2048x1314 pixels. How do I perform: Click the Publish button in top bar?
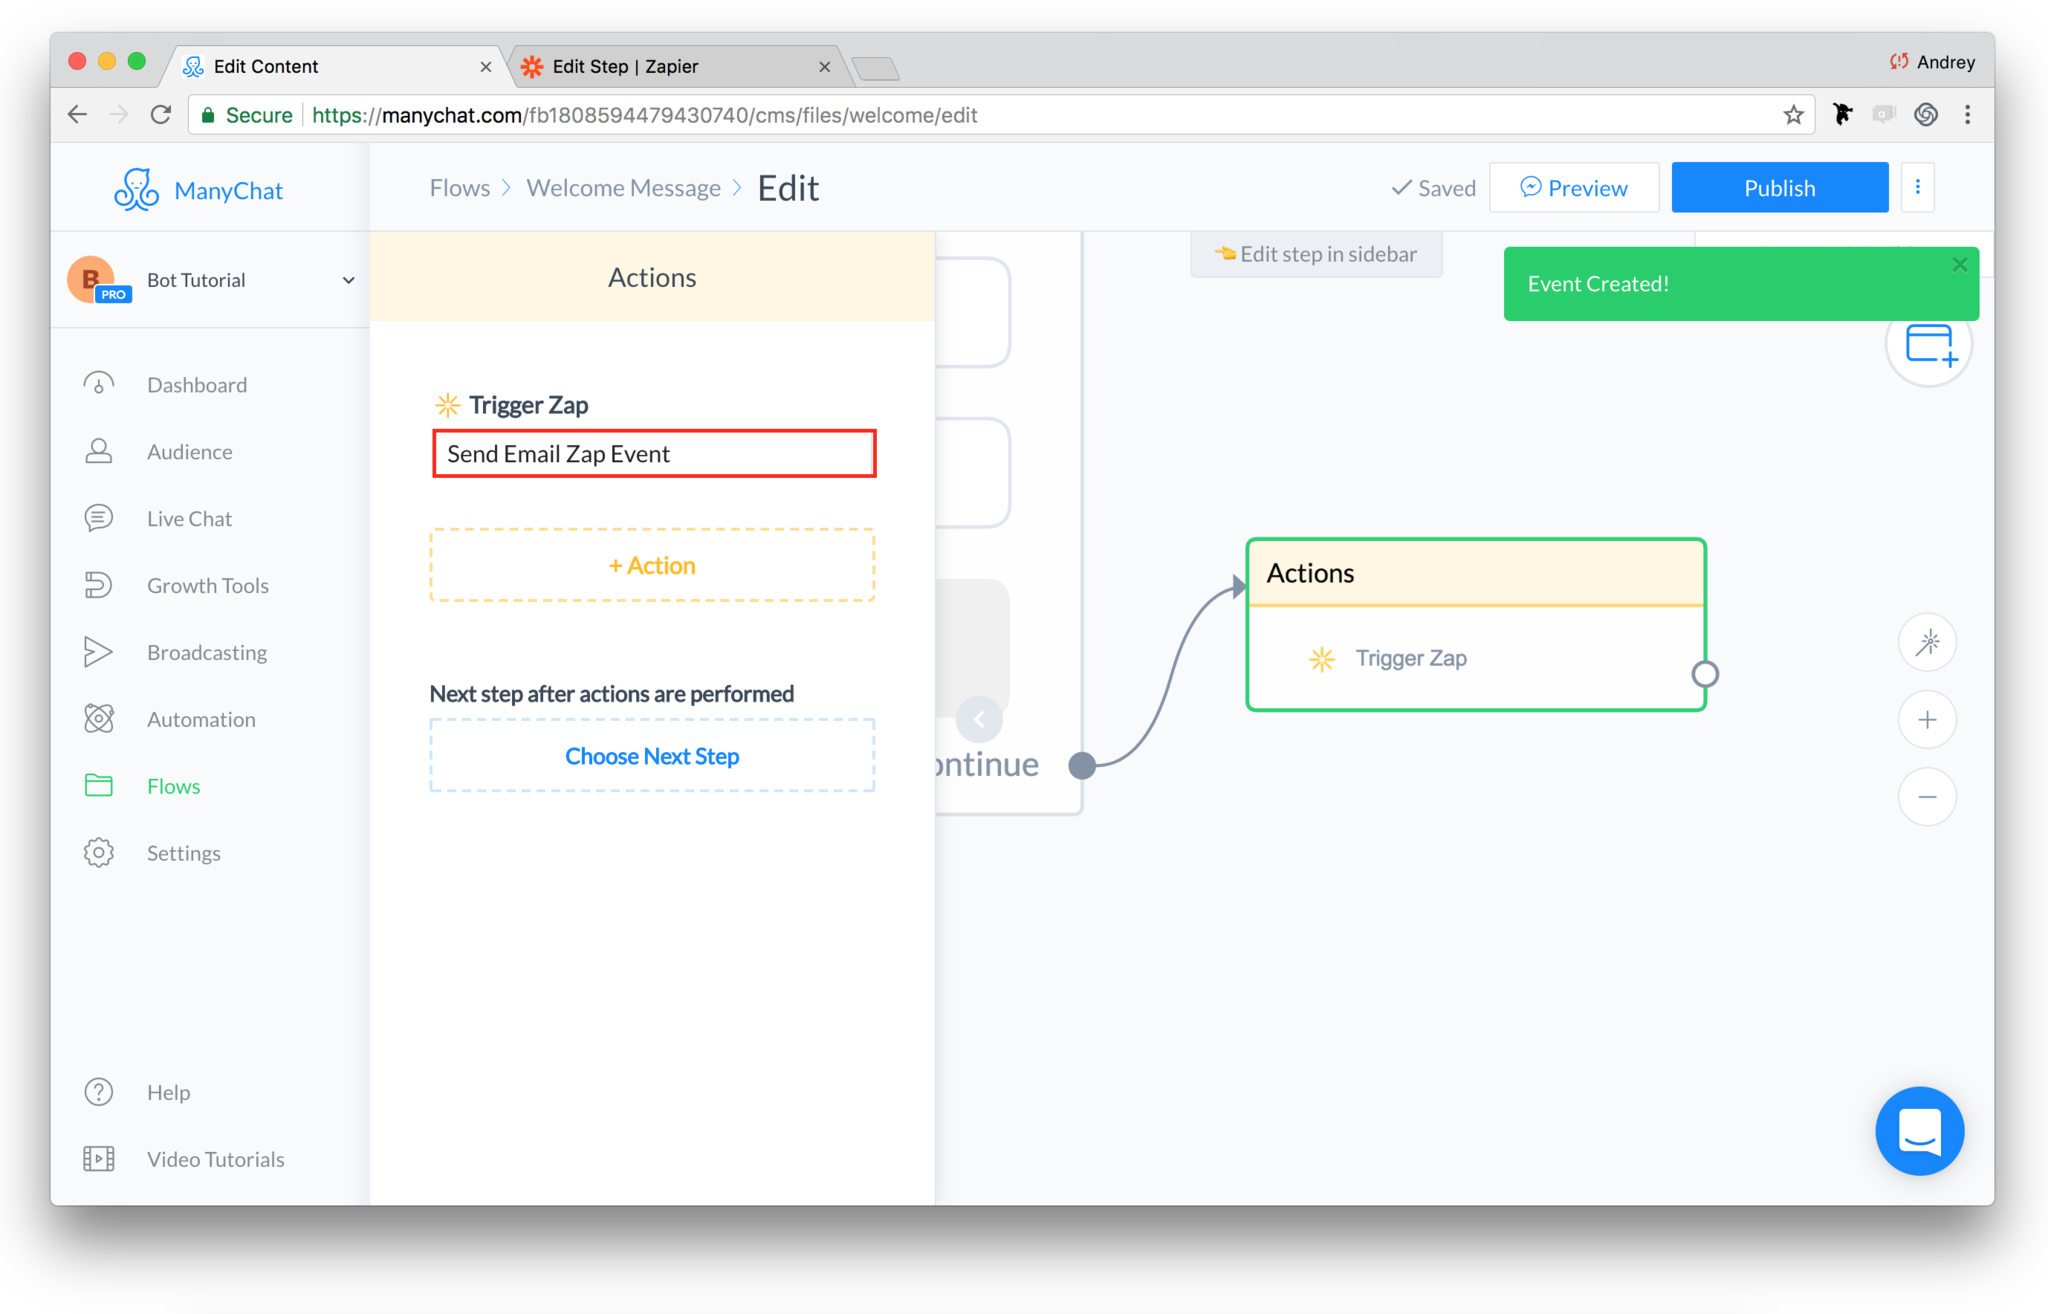pos(1778,187)
